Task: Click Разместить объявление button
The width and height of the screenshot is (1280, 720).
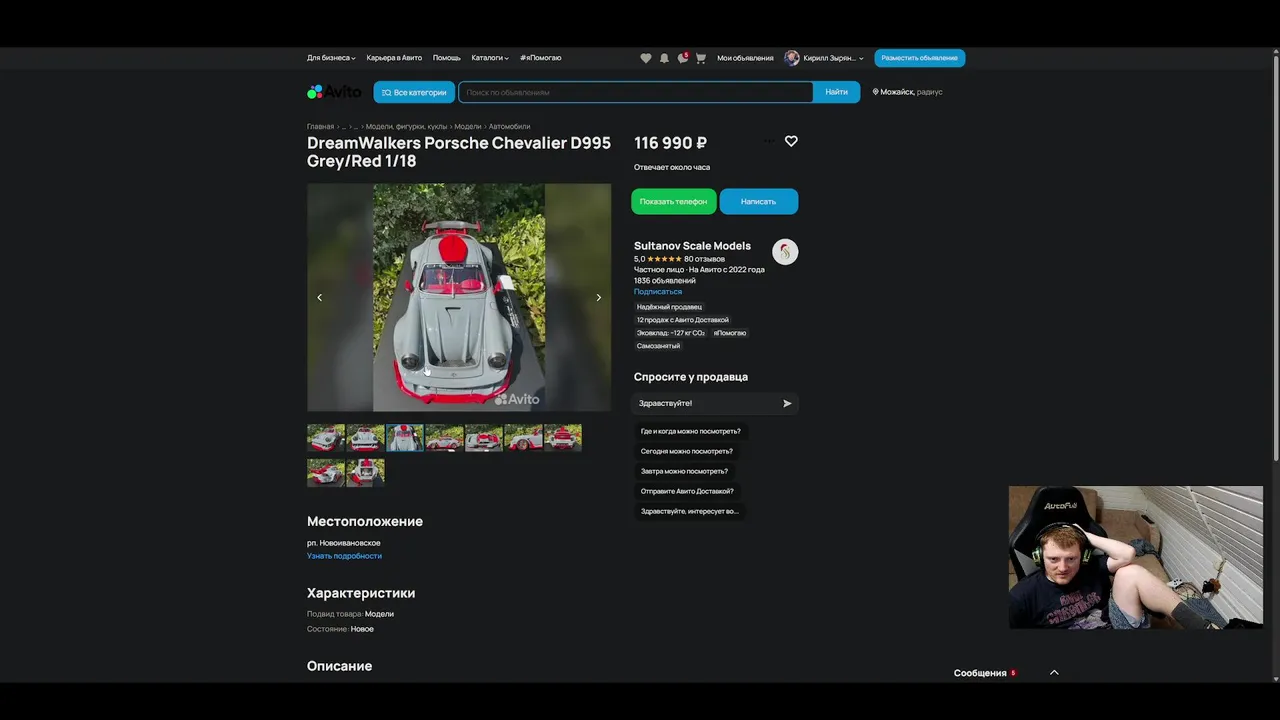Action: point(920,58)
